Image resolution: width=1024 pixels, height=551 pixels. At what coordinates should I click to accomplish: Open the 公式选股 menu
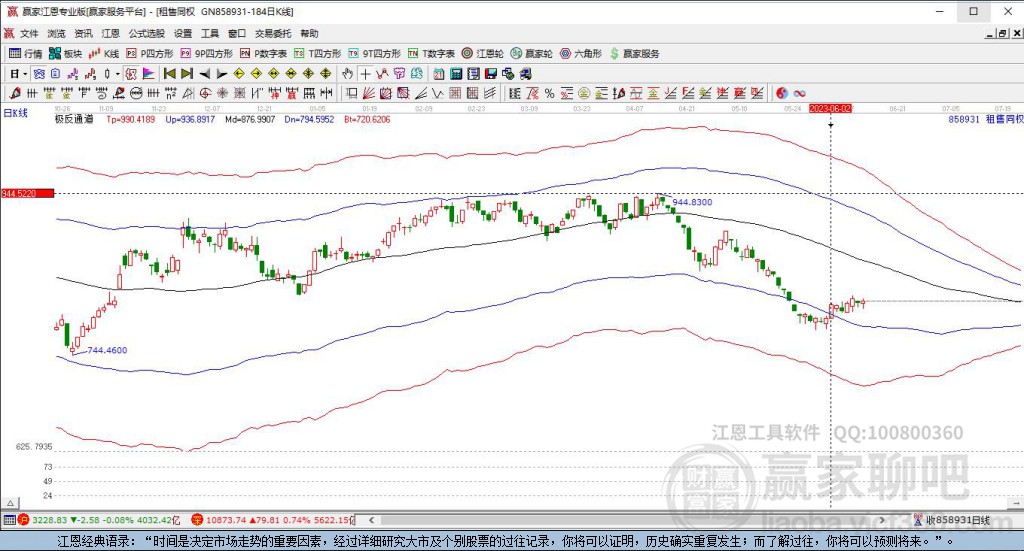click(x=145, y=33)
